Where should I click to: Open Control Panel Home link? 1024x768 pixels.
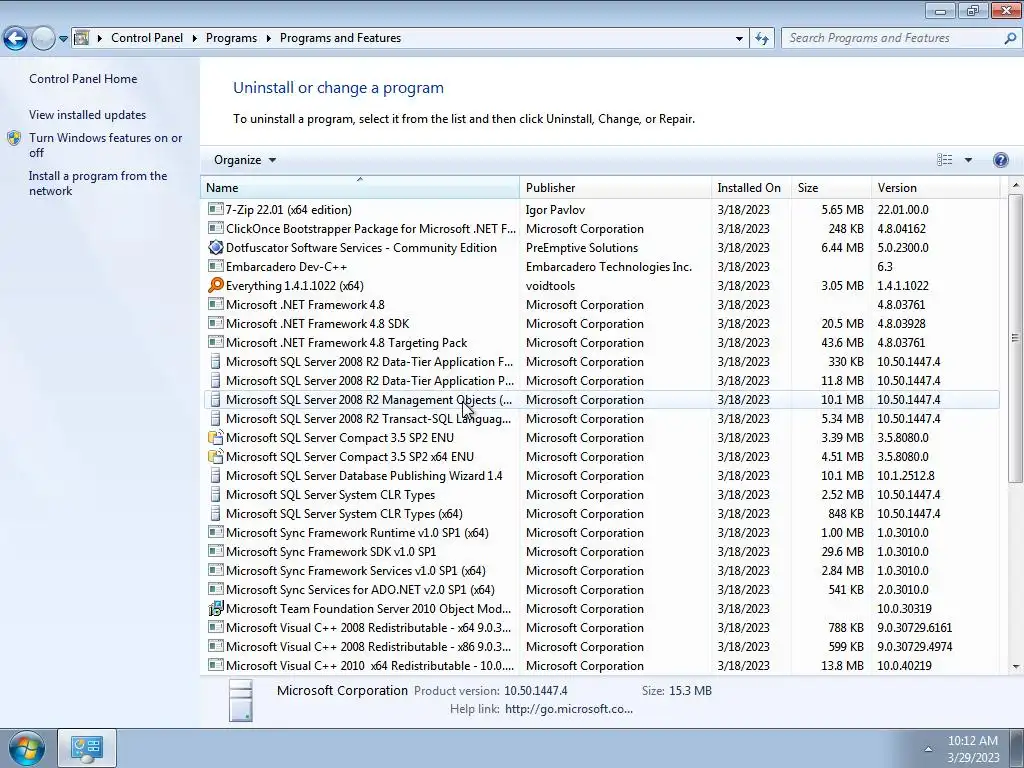click(x=83, y=79)
